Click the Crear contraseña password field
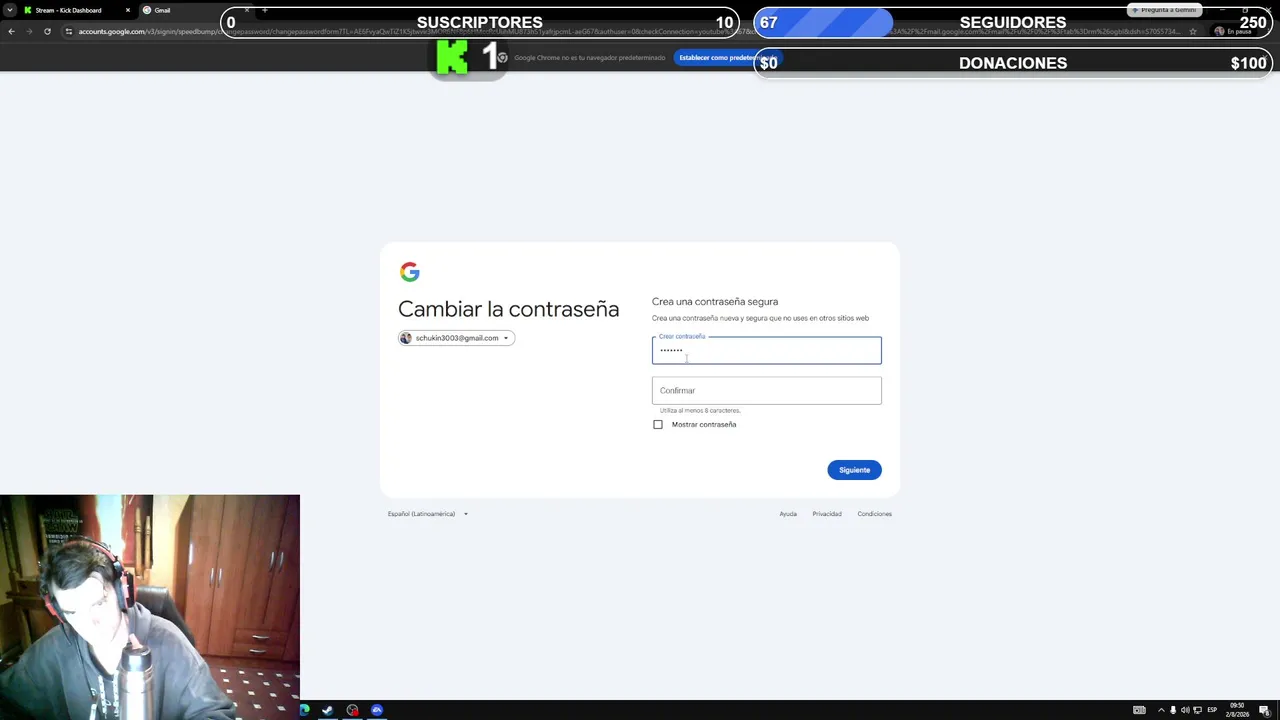This screenshot has width=1280, height=720. (767, 350)
